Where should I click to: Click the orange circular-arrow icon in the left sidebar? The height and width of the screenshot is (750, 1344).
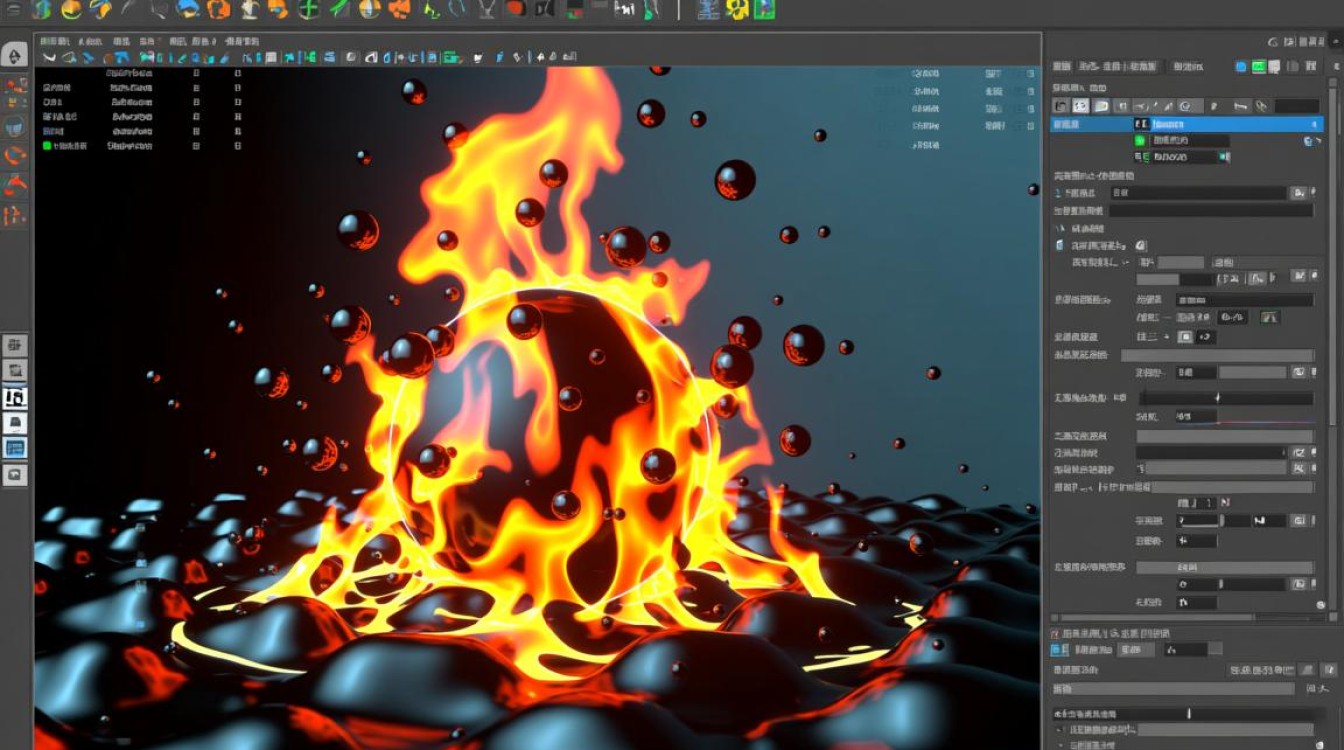14,156
